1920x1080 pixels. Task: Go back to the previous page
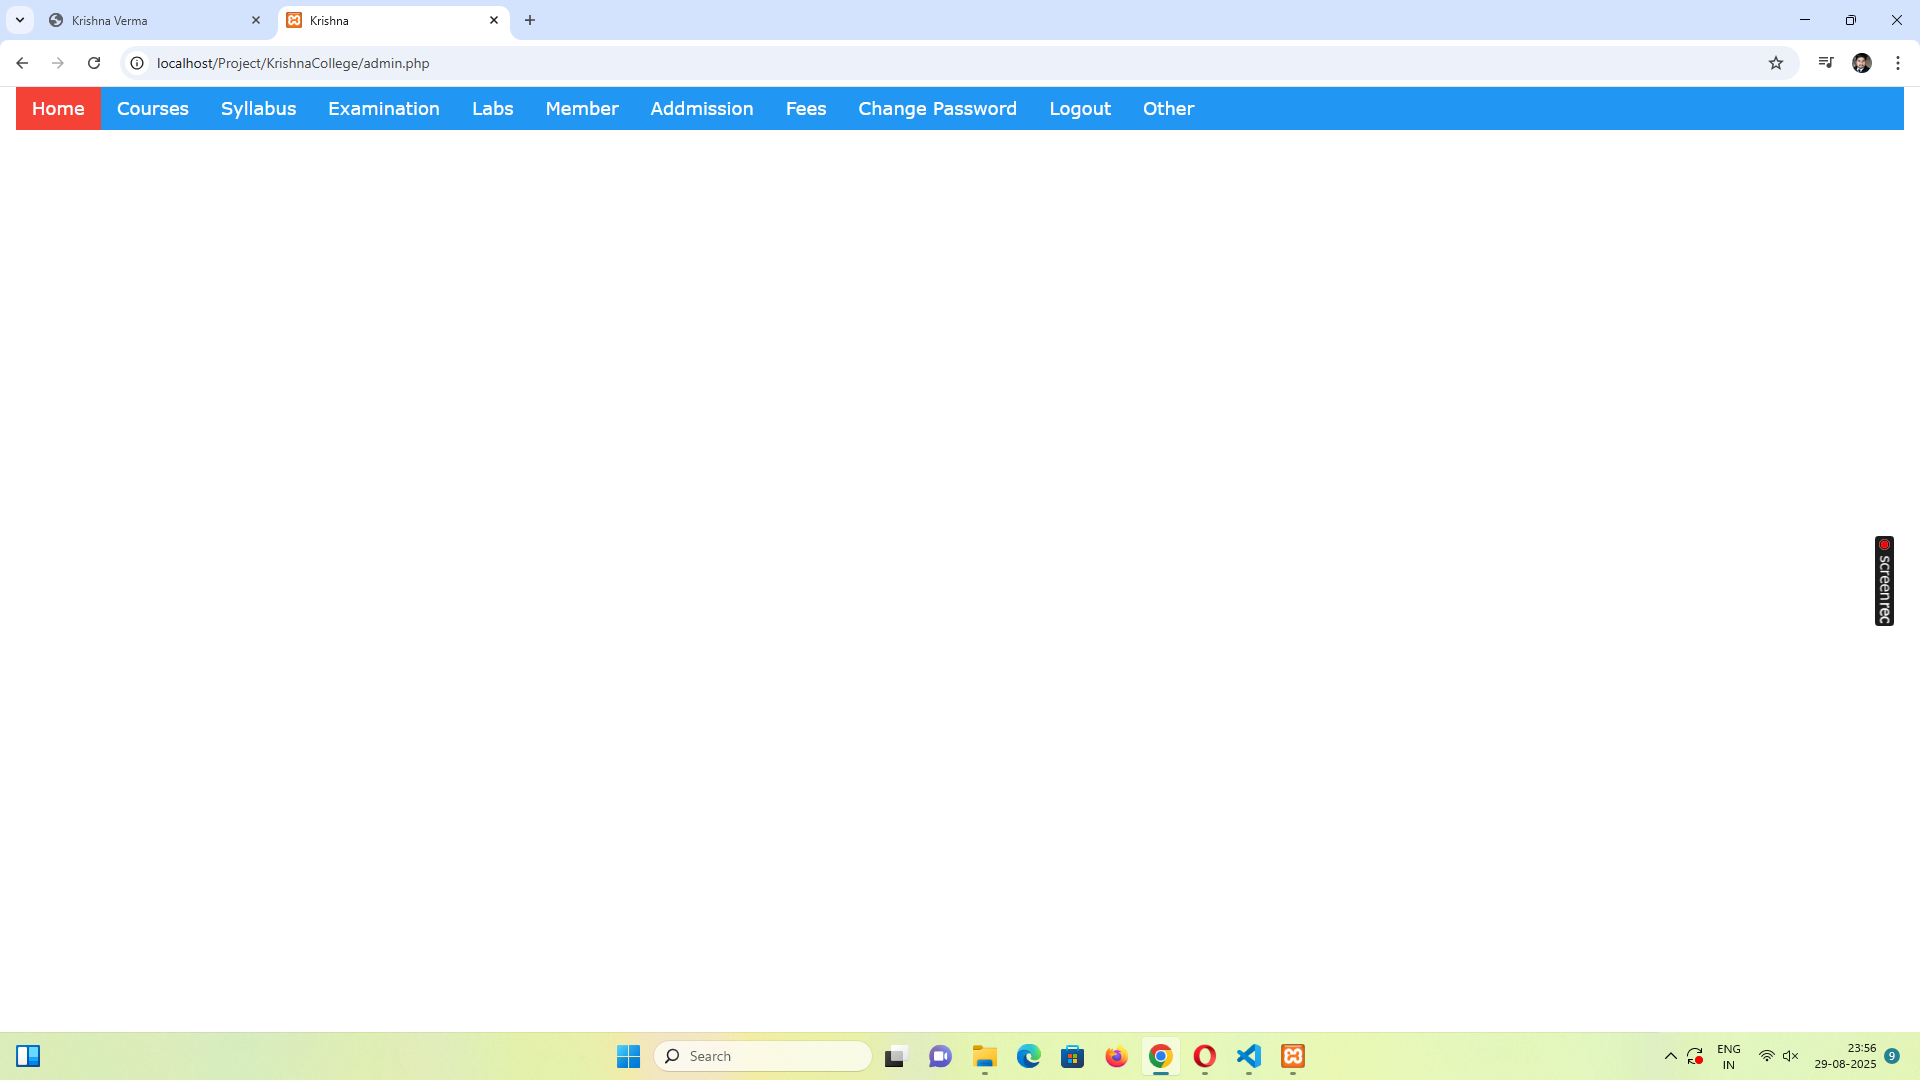pyautogui.click(x=22, y=63)
